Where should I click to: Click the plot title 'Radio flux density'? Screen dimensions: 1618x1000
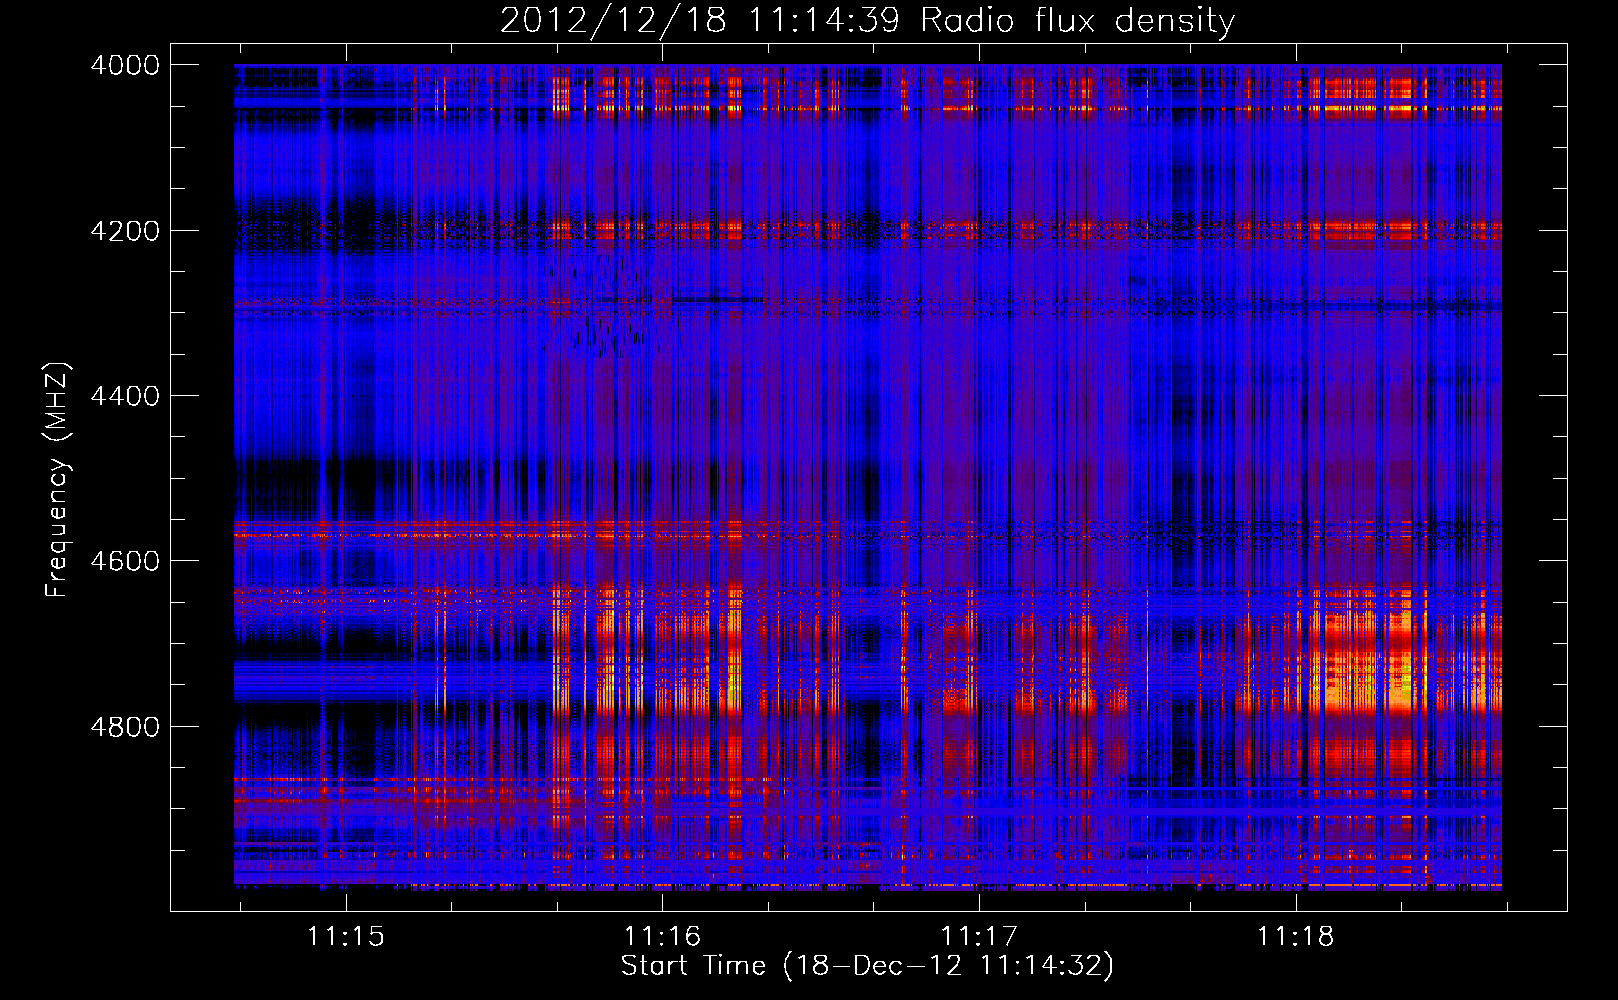[x=1077, y=20]
